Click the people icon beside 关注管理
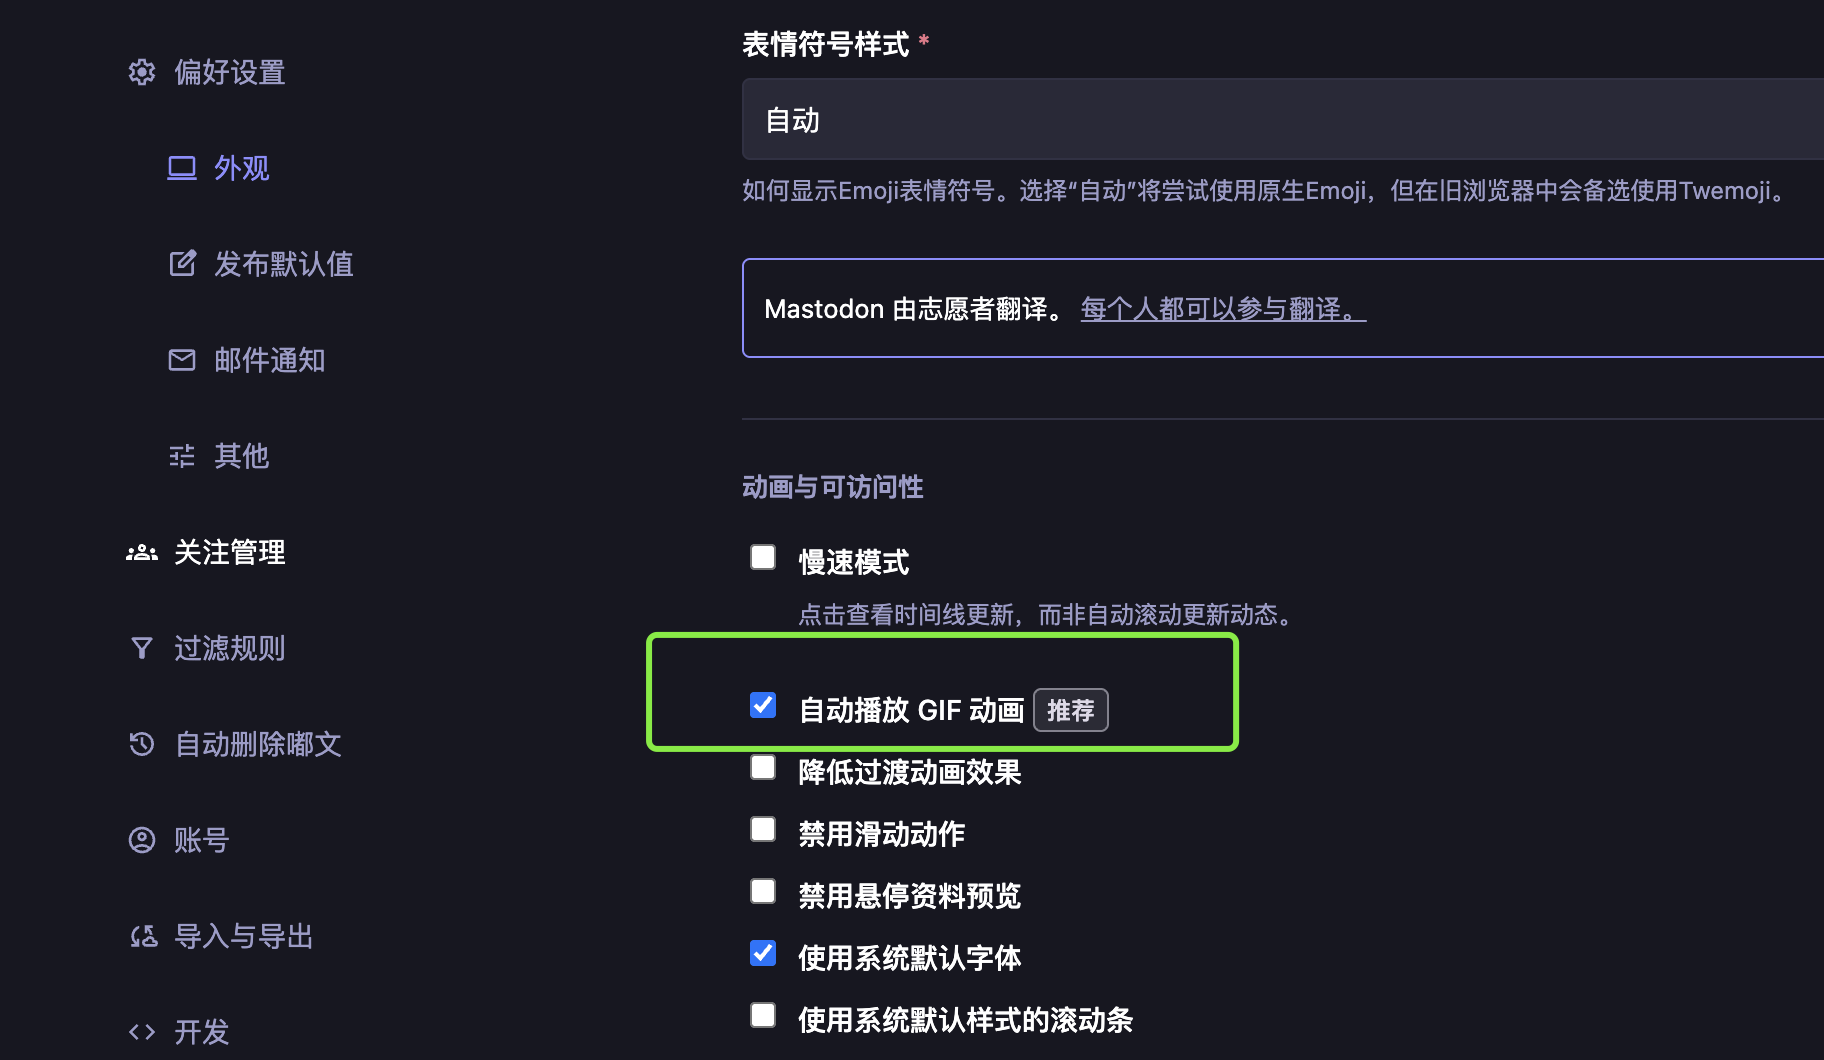 tap(142, 552)
